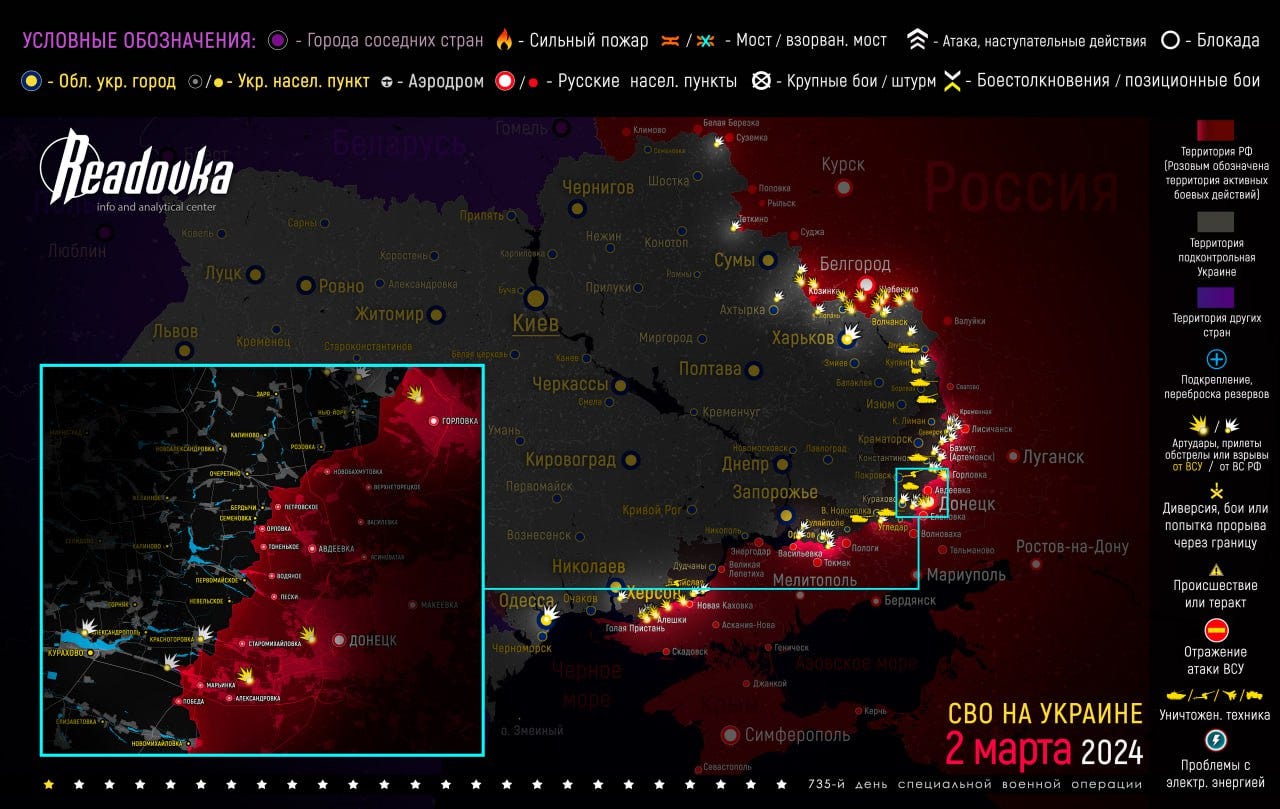Click the 'Житомир' city label
Viewport: 1280px width, 809px height.
389,314
